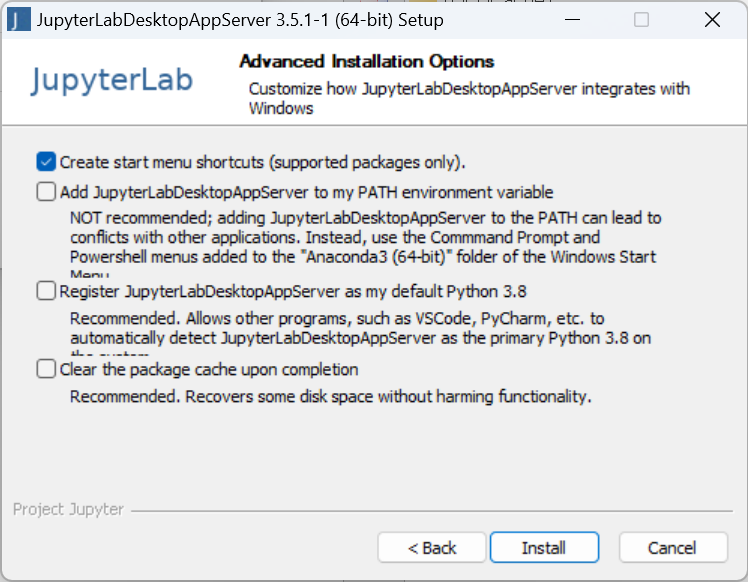Click the 'Customize how JupyterLabDesktopAppServer integrates' subtitle
The image size is (748, 582).
[469, 98]
